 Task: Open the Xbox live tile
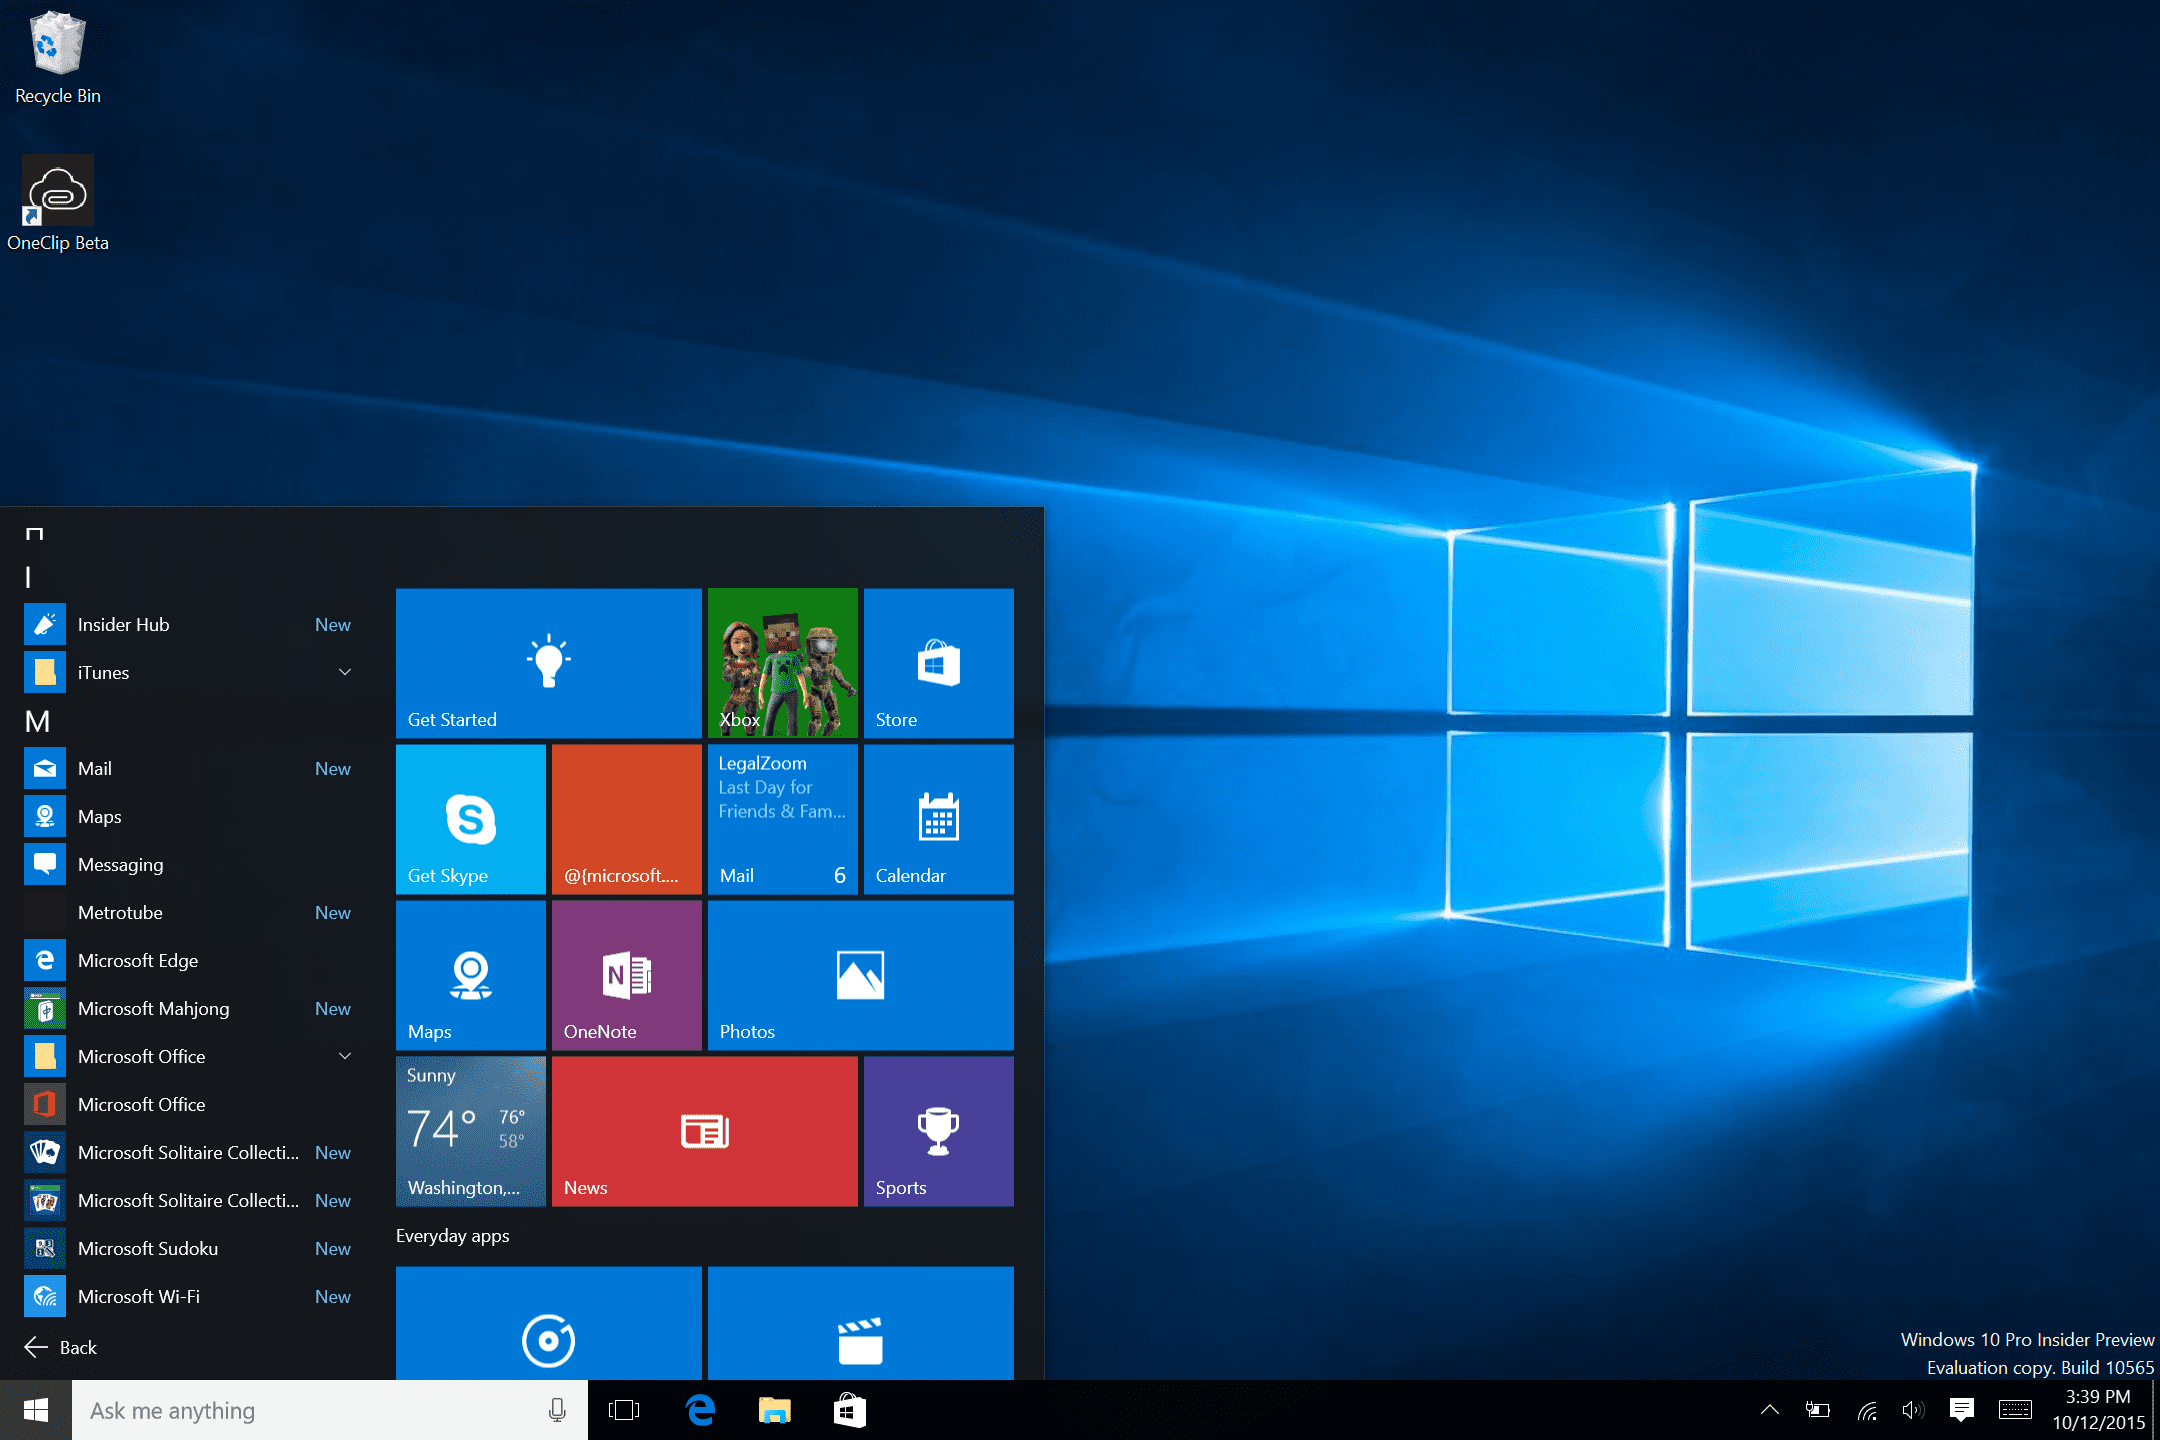tap(783, 663)
